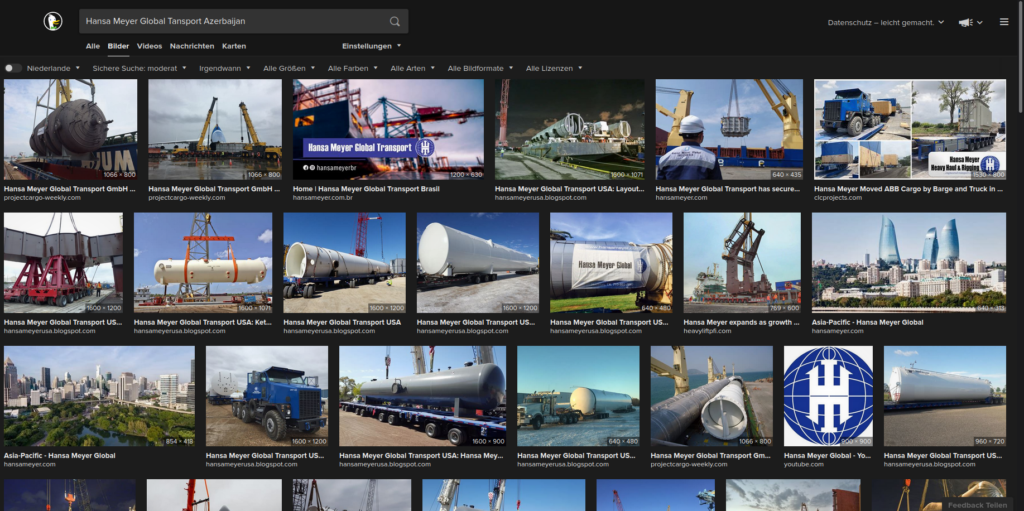Open Hansa Meyer expands as growth link

click(x=741, y=322)
